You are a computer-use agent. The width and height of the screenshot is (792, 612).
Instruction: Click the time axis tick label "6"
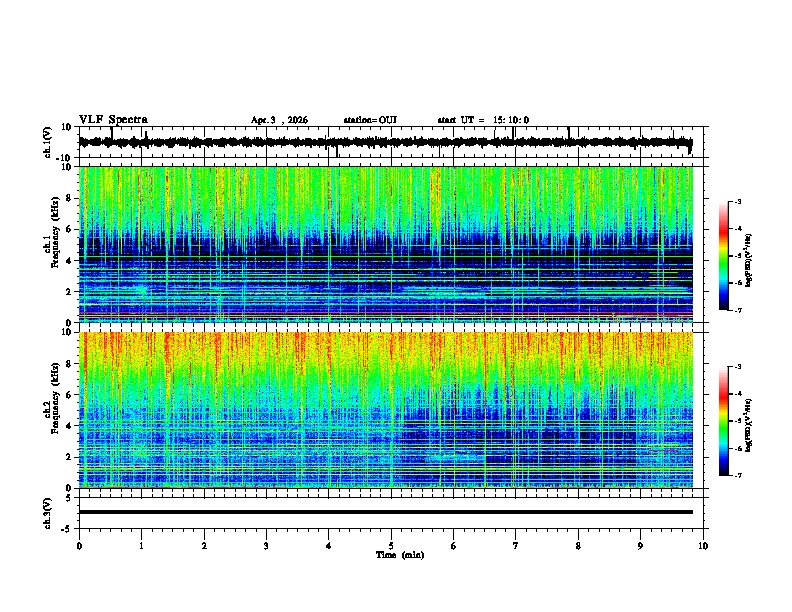(454, 546)
